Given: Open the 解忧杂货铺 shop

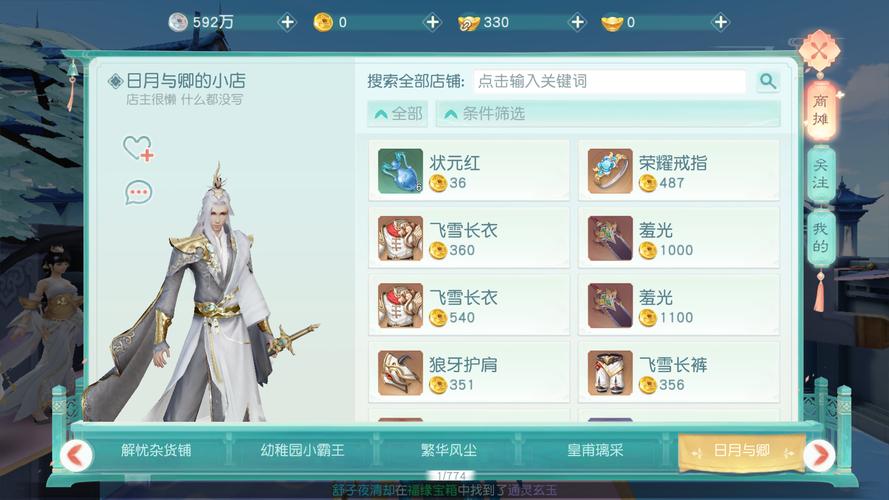Looking at the screenshot, I should 156,450.
